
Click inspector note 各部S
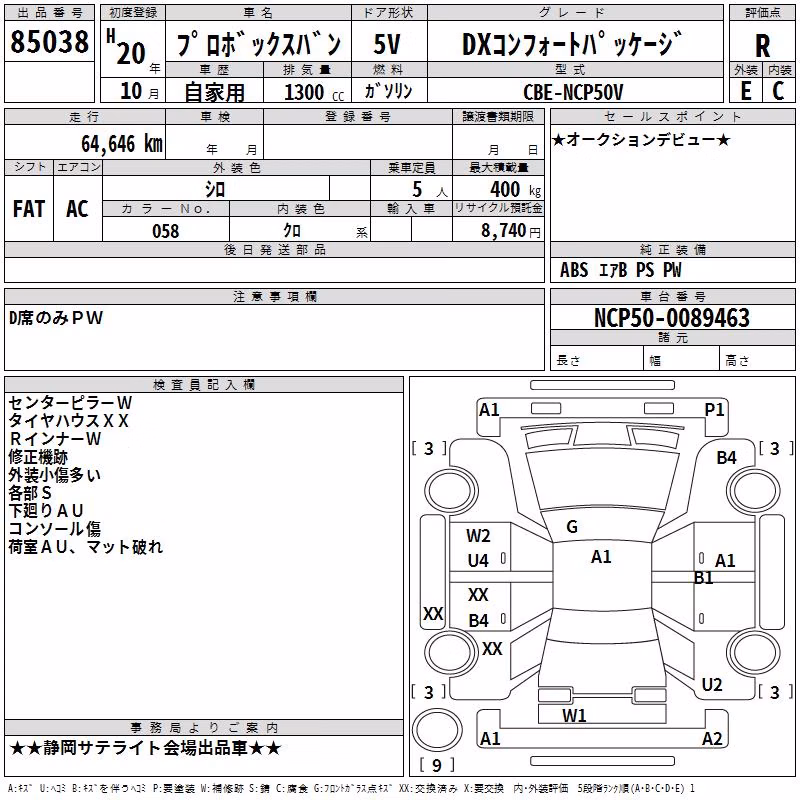30,493
